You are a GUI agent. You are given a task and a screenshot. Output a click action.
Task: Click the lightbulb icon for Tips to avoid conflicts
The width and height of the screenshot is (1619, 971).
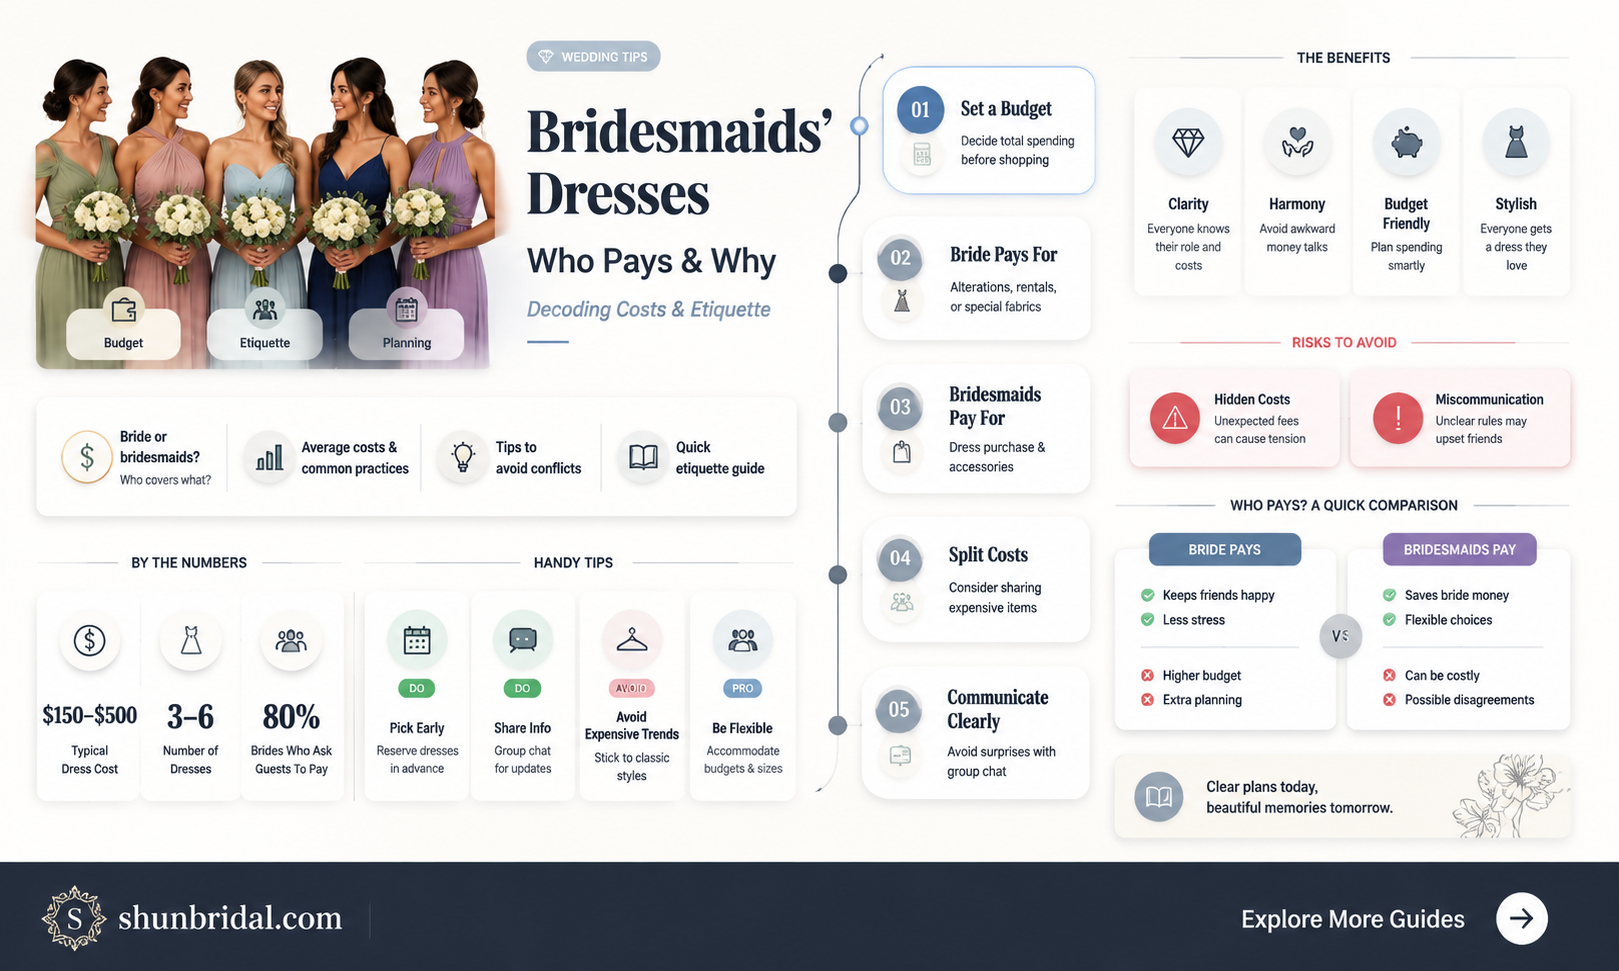point(462,457)
